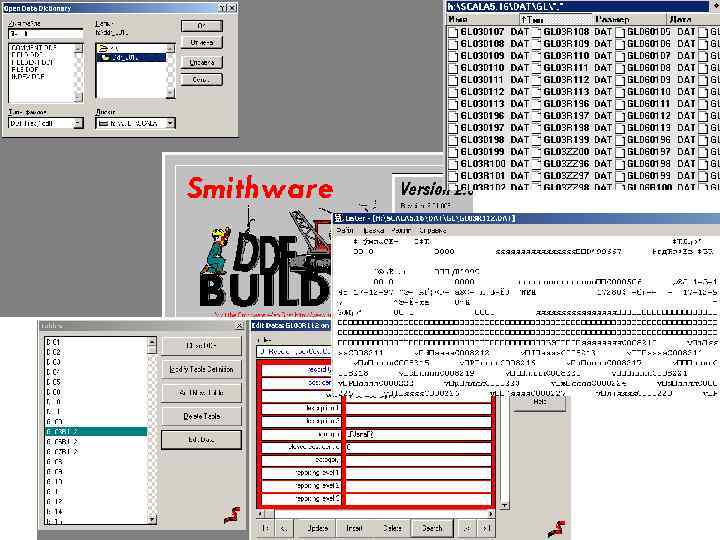Click the Справка button in Open Data Dictionary
The image size is (720, 540).
[202, 62]
